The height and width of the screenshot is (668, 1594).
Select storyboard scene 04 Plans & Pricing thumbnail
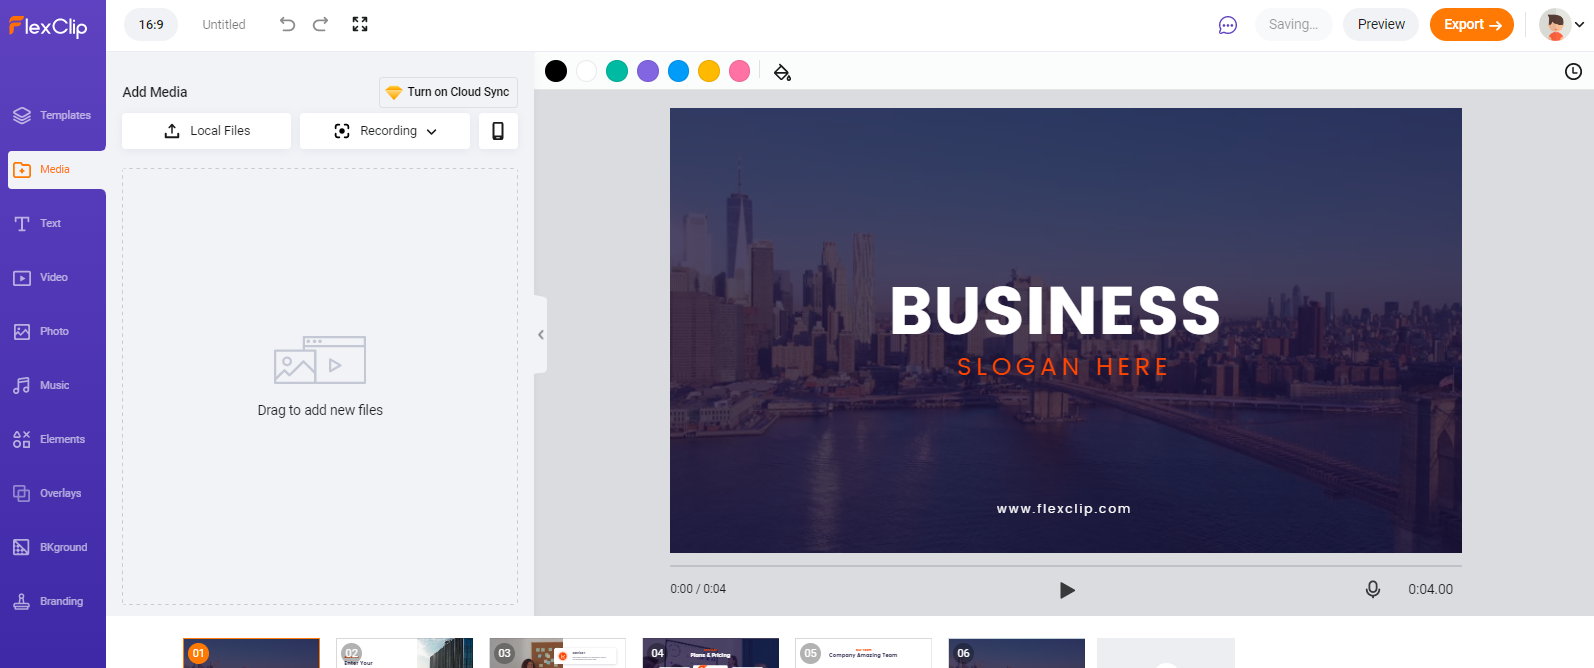[710, 653]
